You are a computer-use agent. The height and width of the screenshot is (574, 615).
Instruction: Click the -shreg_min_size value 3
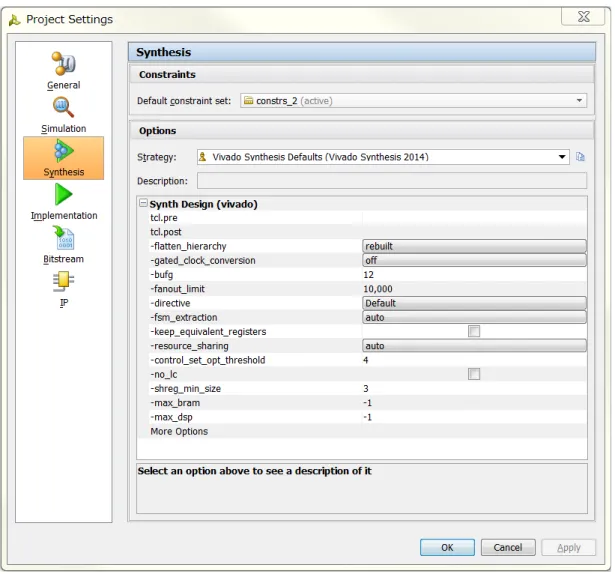tap(474, 388)
